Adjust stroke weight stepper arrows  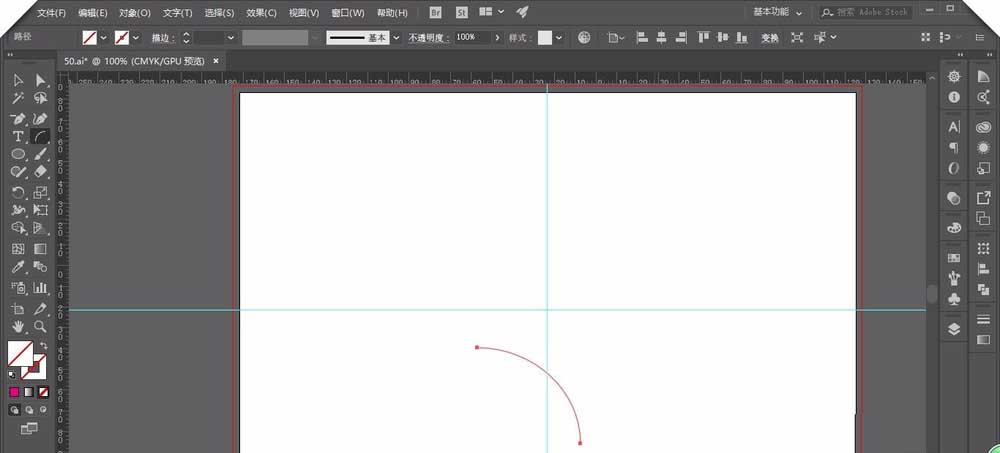pyautogui.click(x=186, y=38)
